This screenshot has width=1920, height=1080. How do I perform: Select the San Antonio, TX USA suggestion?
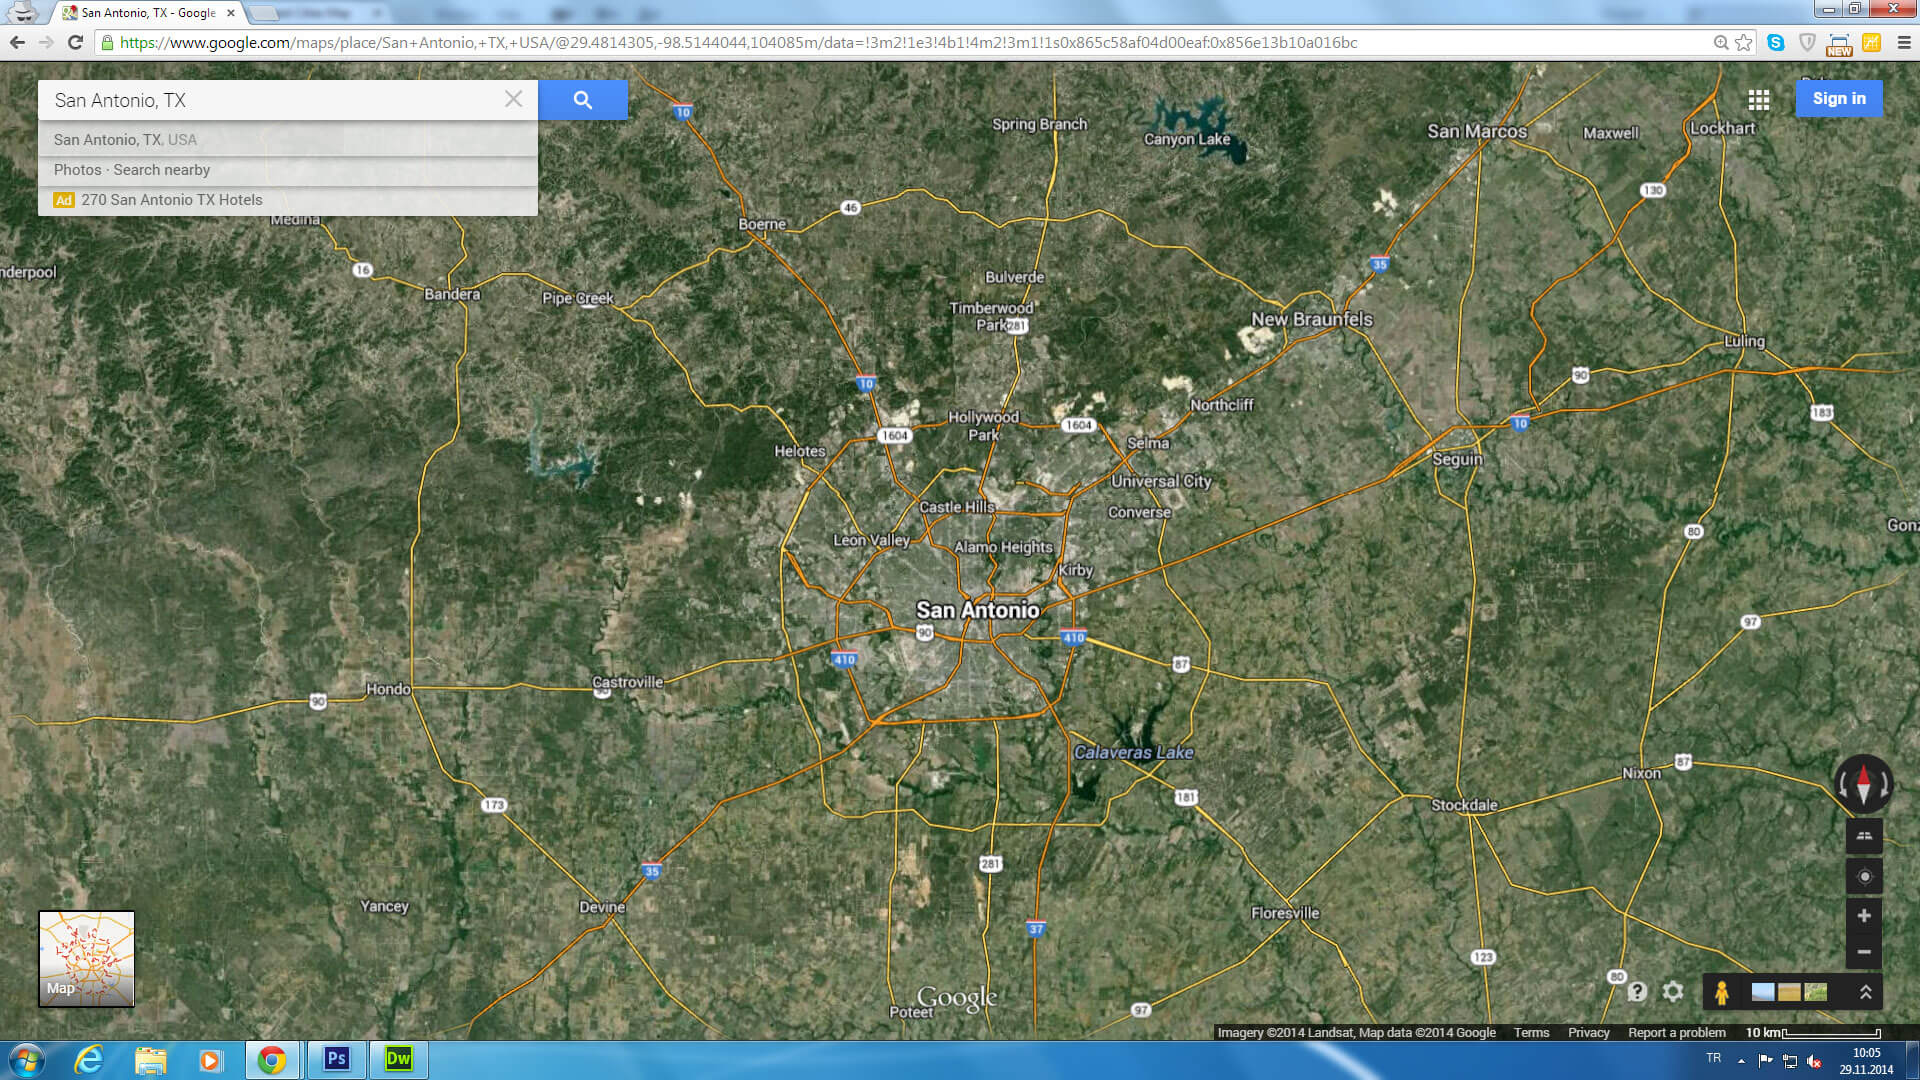point(125,139)
